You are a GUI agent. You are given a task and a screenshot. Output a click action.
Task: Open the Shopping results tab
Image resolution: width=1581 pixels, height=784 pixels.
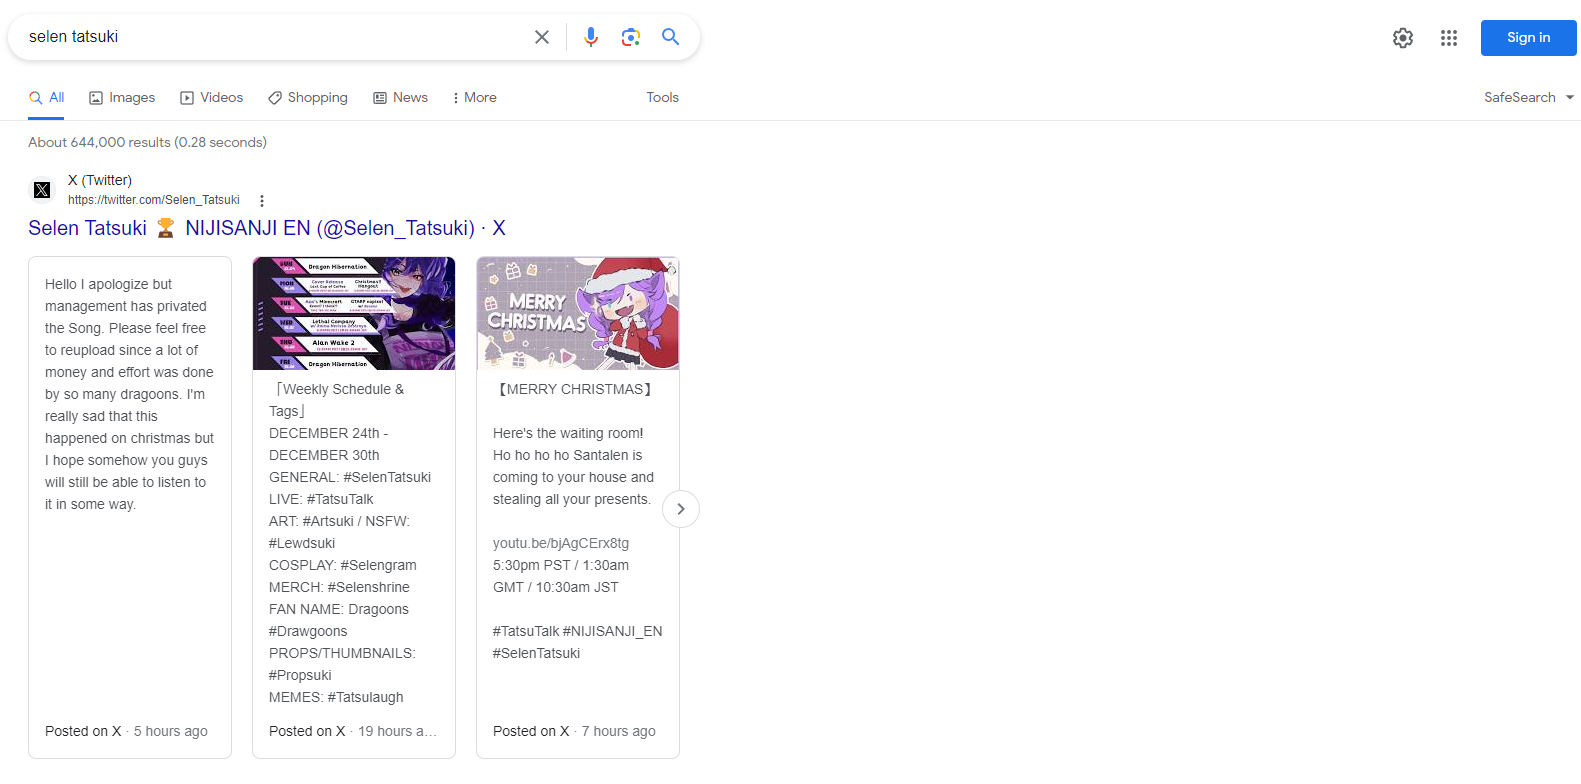(x=308, y=97)
